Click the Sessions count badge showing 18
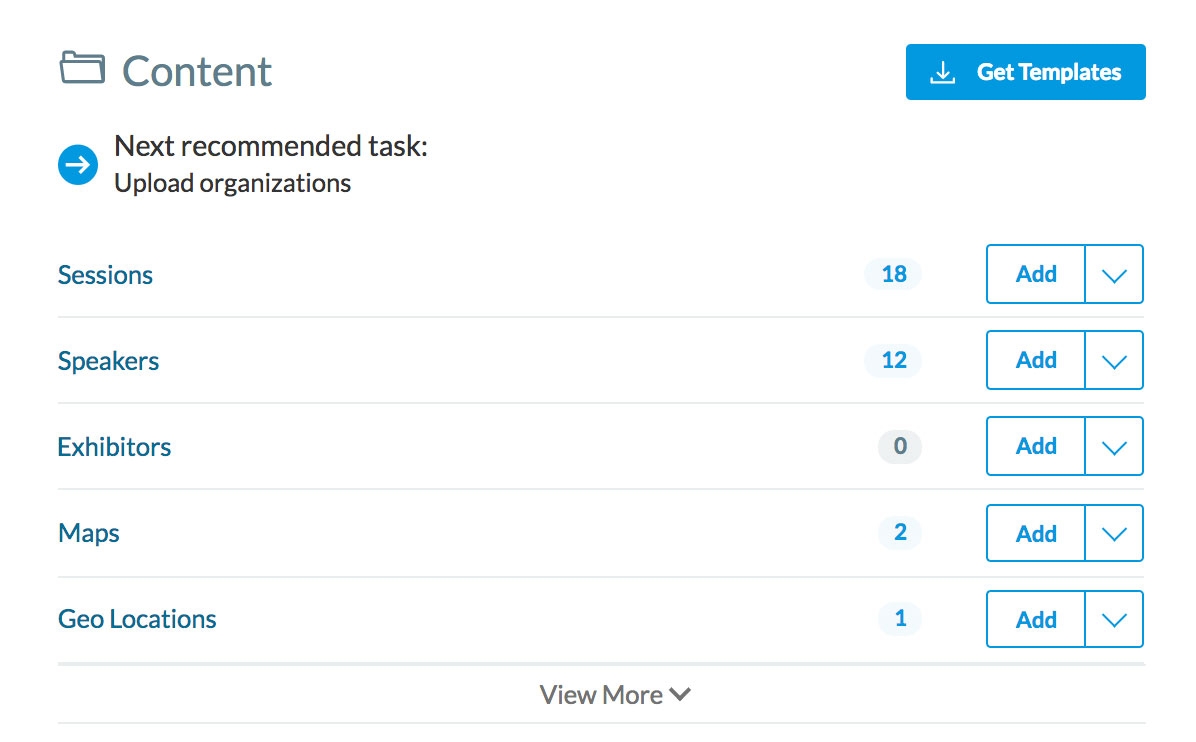The image size is (1196, 742). (893, 274)
